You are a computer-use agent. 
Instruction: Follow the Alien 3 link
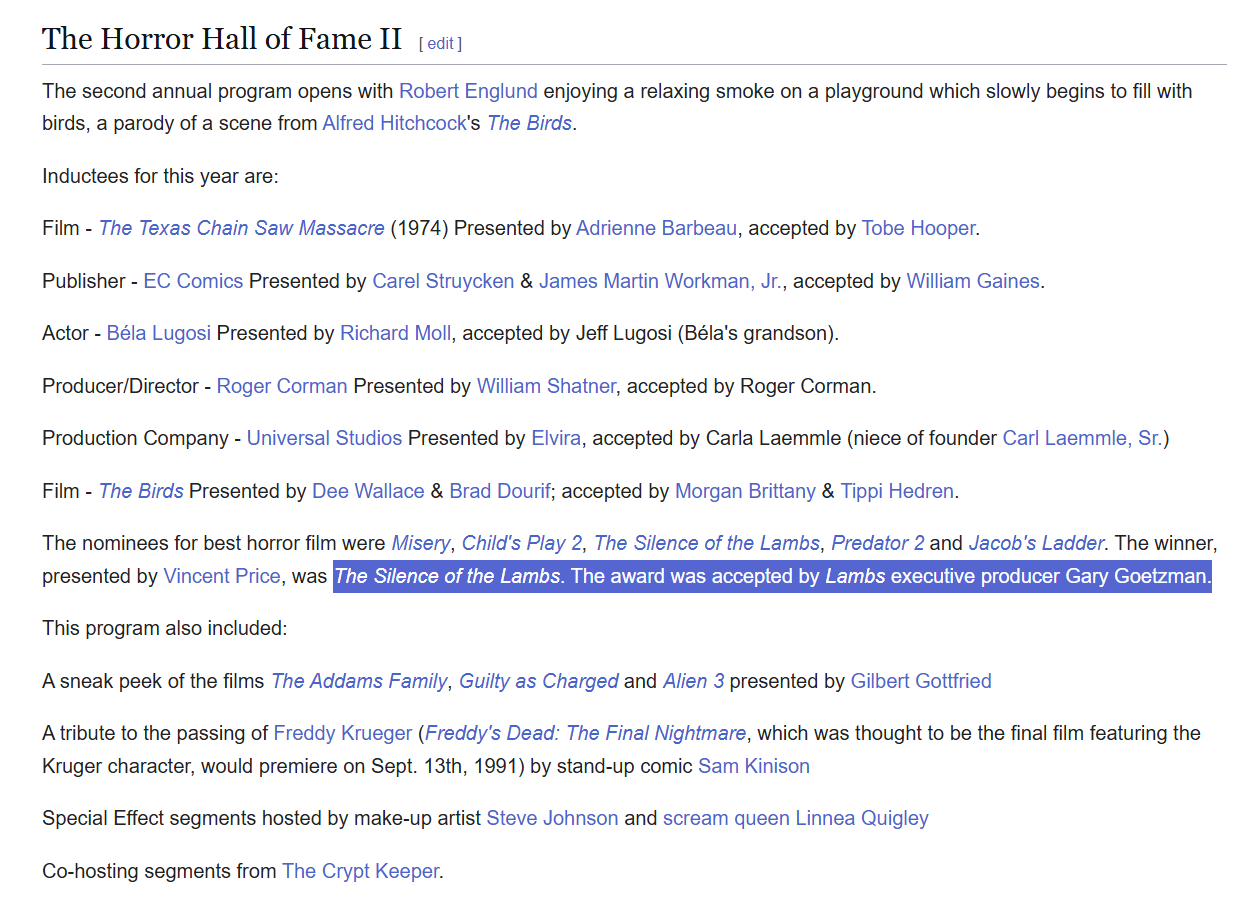click(x=693, y=681)
